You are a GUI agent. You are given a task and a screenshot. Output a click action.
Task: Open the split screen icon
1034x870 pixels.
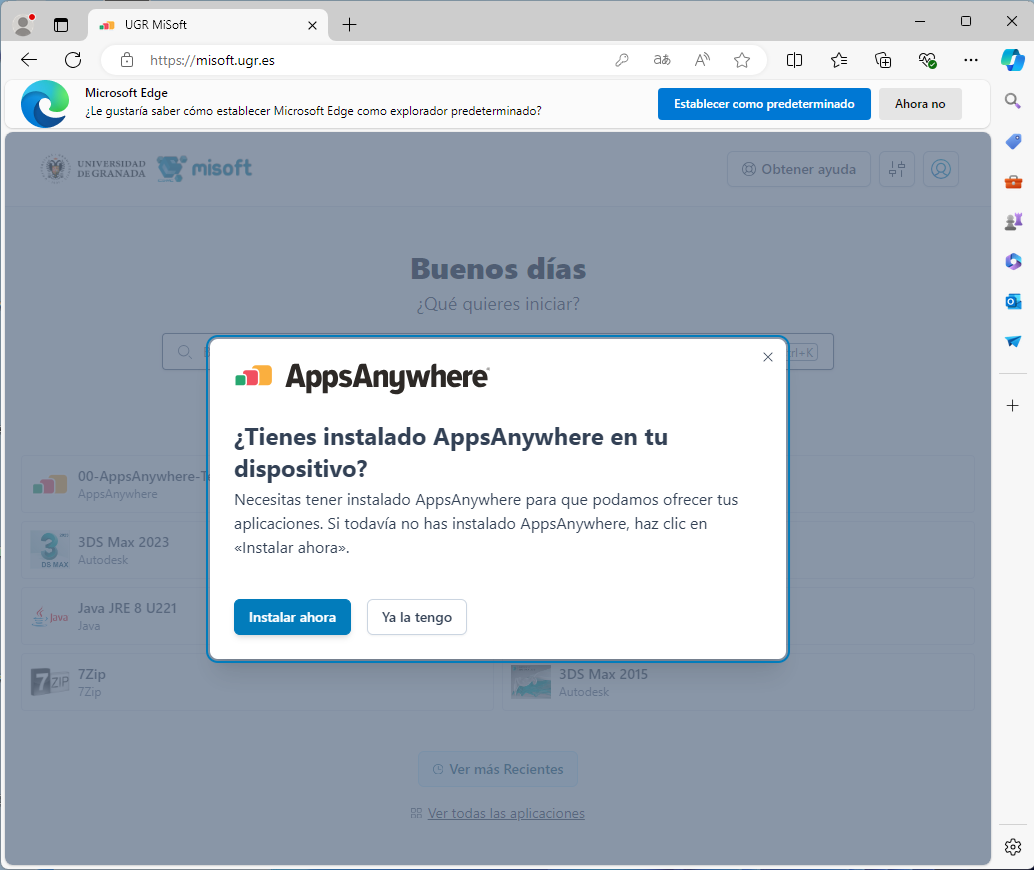coord(795,60)
